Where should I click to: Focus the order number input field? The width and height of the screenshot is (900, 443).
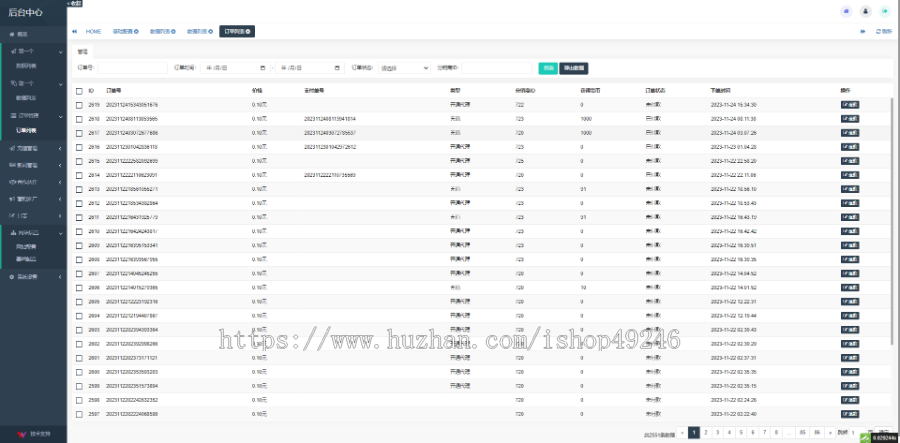click(133, 68)
